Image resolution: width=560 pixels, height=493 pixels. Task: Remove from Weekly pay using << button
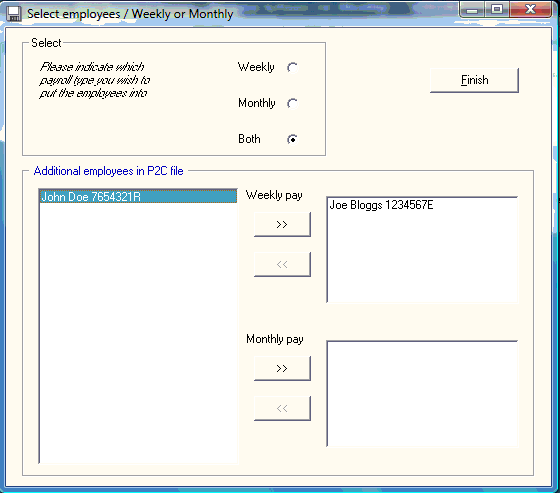pyautogui.click(x=282, y=264)
